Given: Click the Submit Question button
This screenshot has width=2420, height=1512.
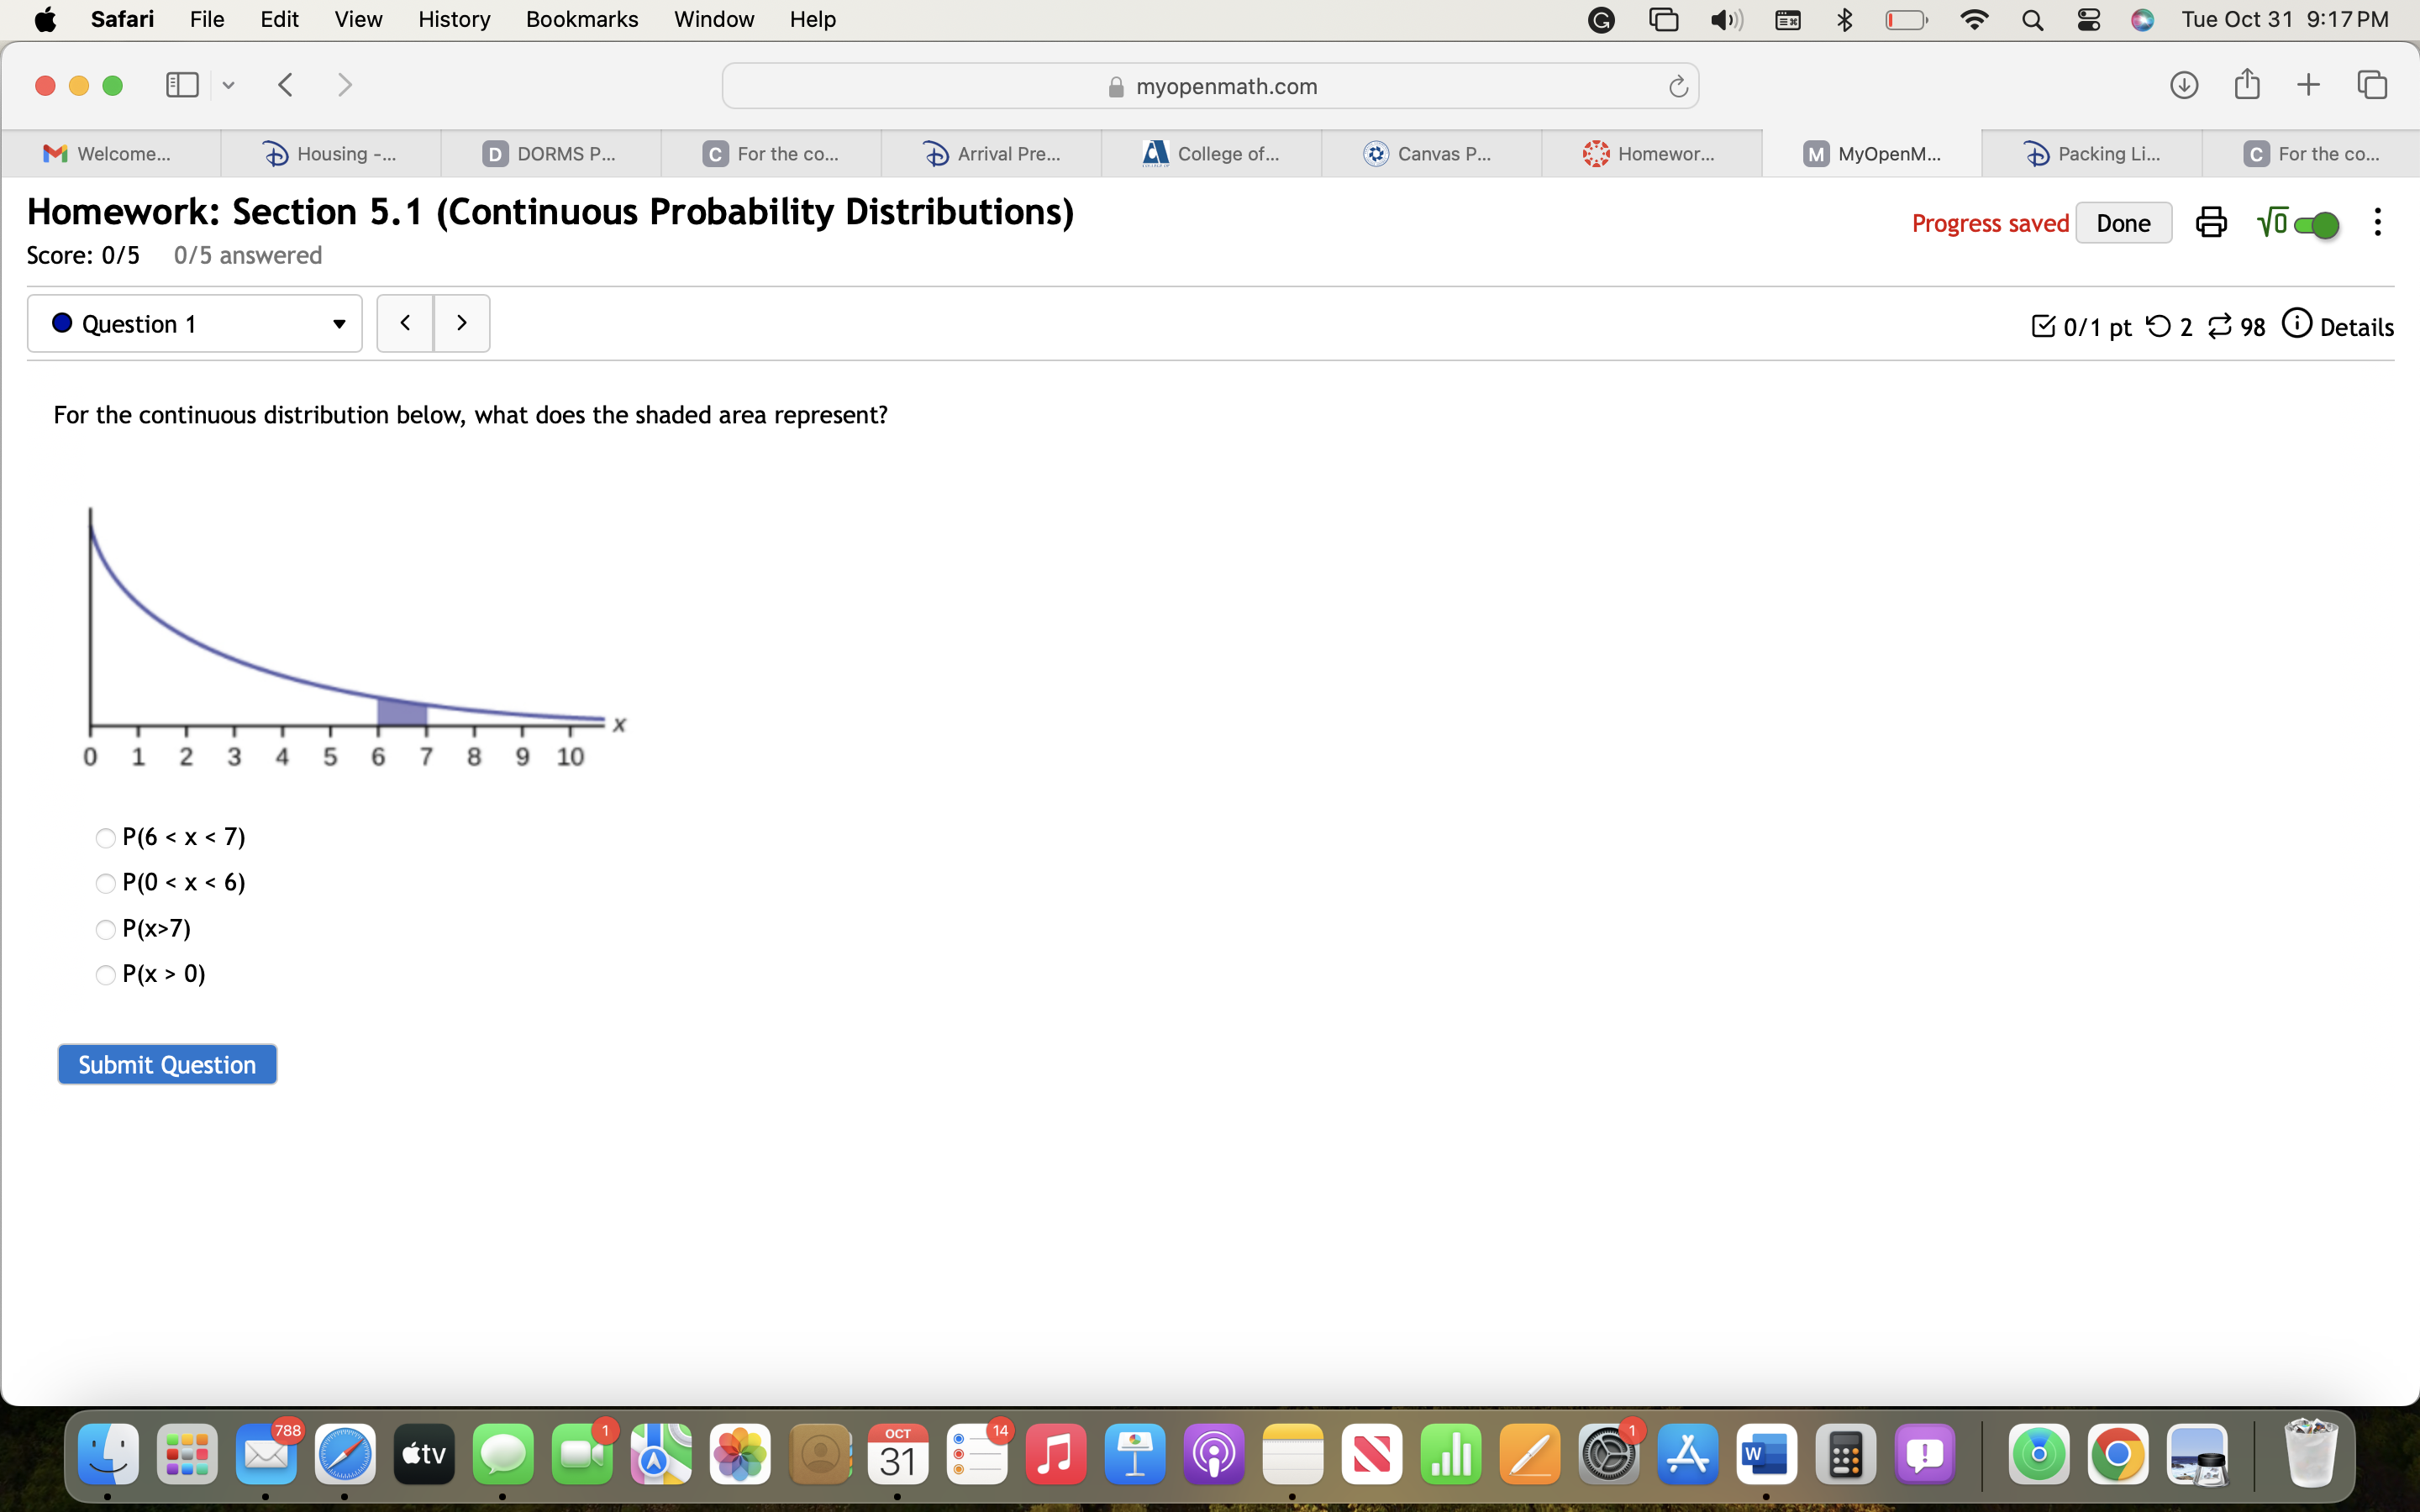Looking at the screenshot, I should pos(166,1063).
